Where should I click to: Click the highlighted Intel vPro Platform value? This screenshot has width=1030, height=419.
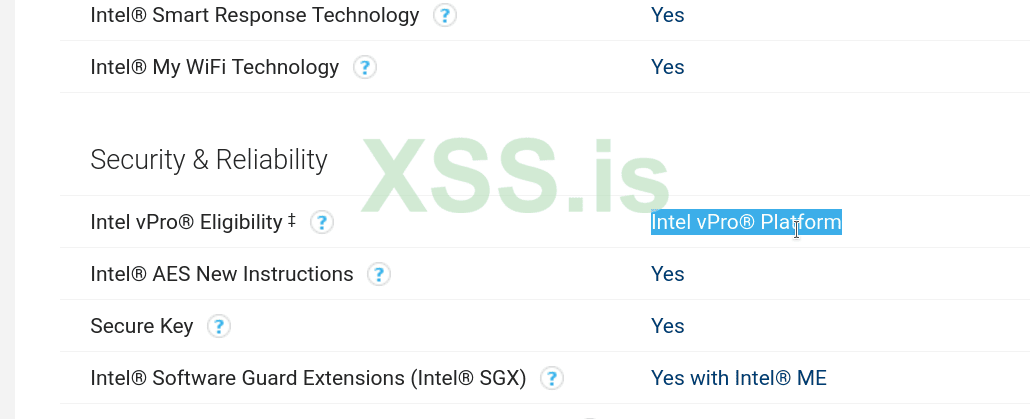(x=745, y=222)
